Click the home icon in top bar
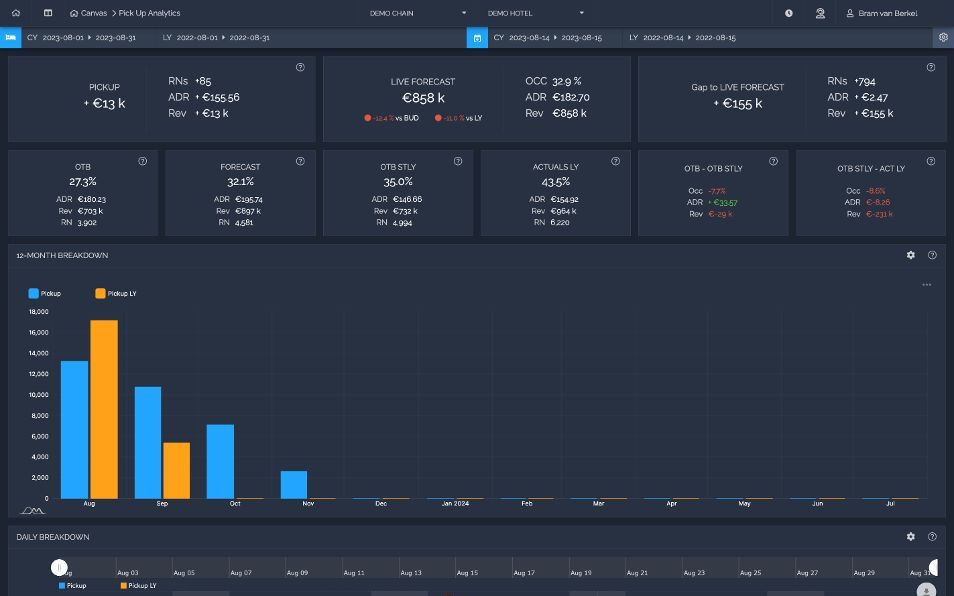Screen dimensions: 954x596 16,13
